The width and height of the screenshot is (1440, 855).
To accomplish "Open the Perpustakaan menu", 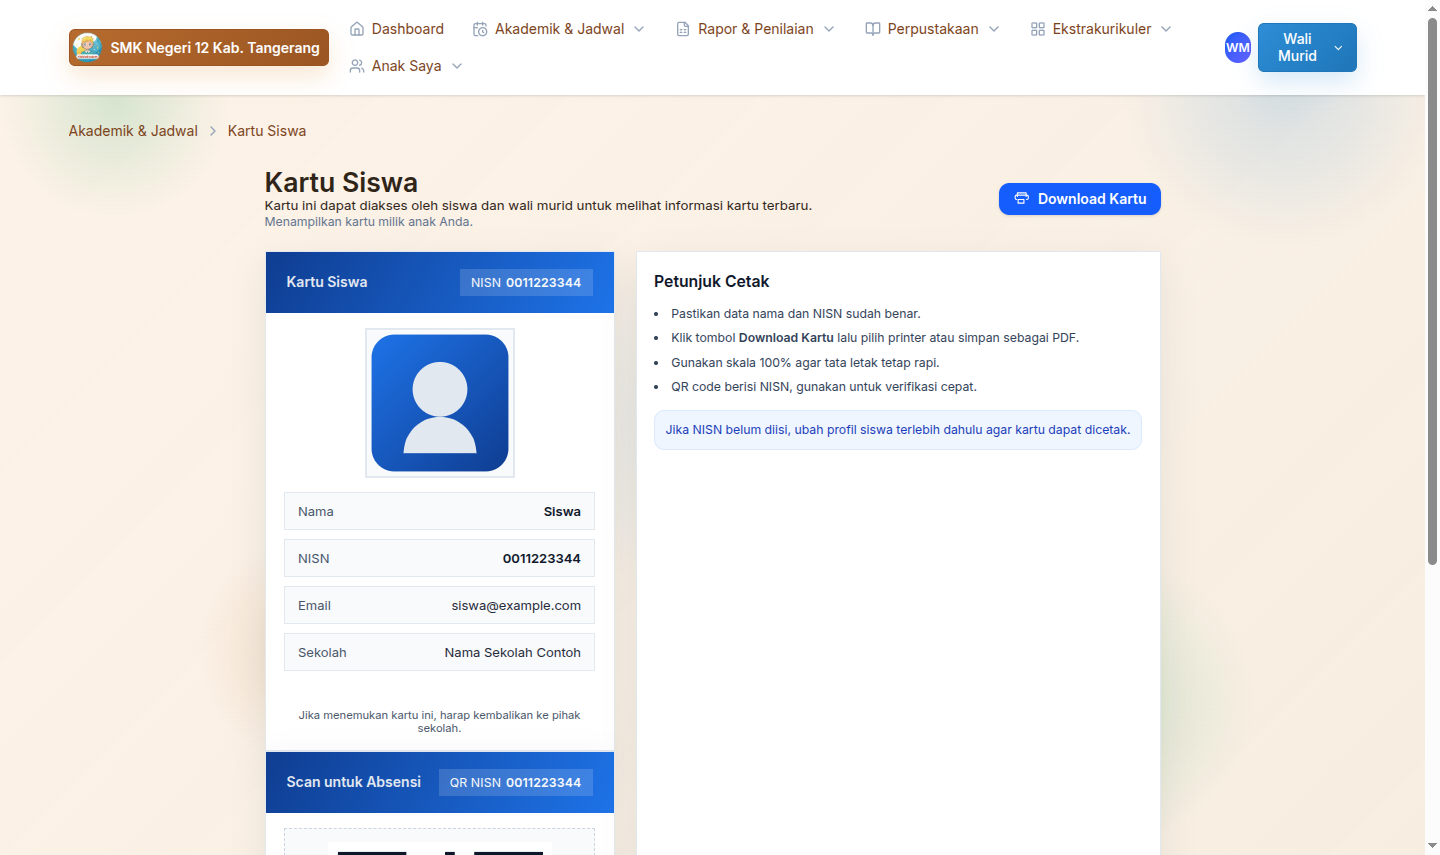I will [932, 29].
